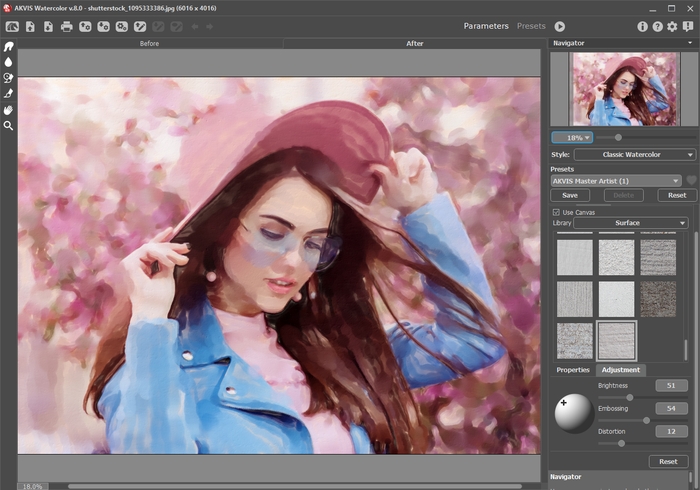Adjust the Navigator zoom slider
Screen dimensions: 700x490
(618, 137)
